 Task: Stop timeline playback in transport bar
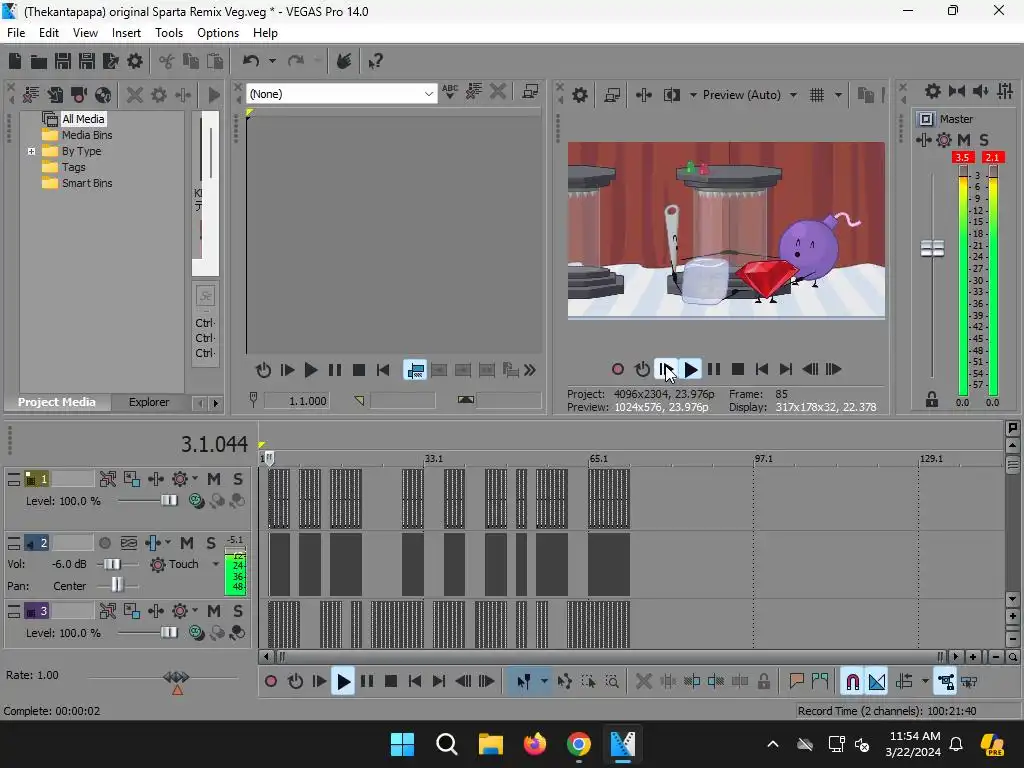click(391, 682)
